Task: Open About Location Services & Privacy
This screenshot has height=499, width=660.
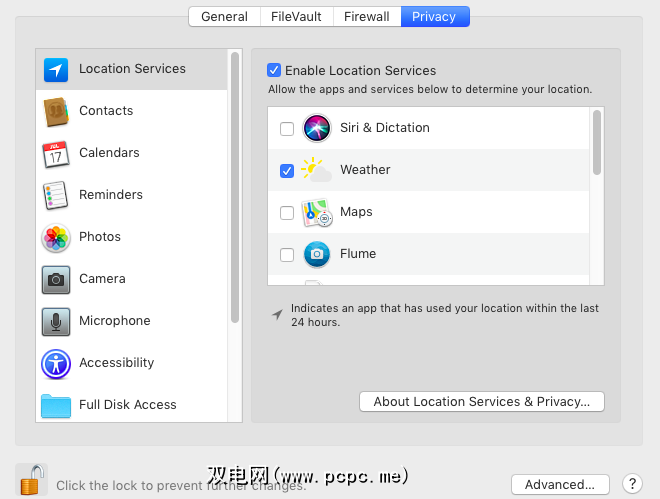Action: click(x=482, y=402)
